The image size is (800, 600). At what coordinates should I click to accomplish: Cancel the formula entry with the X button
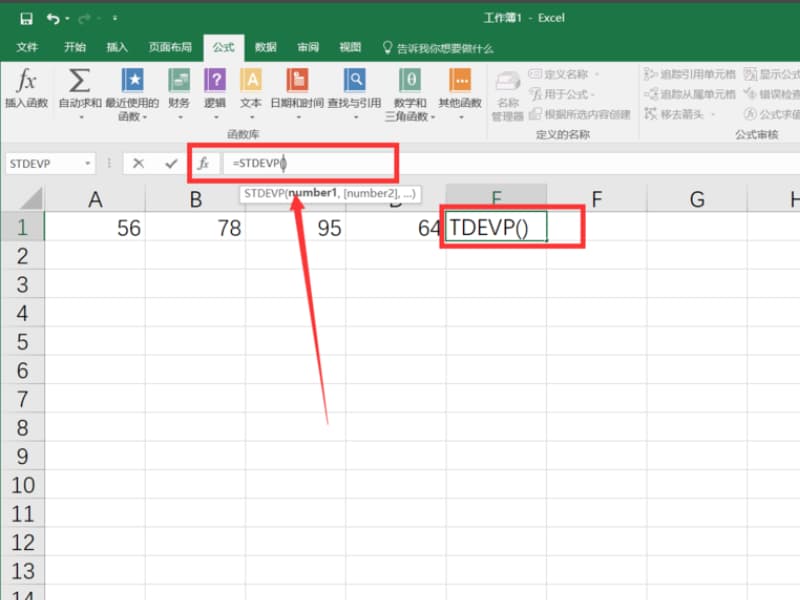[x=138, y=163]
